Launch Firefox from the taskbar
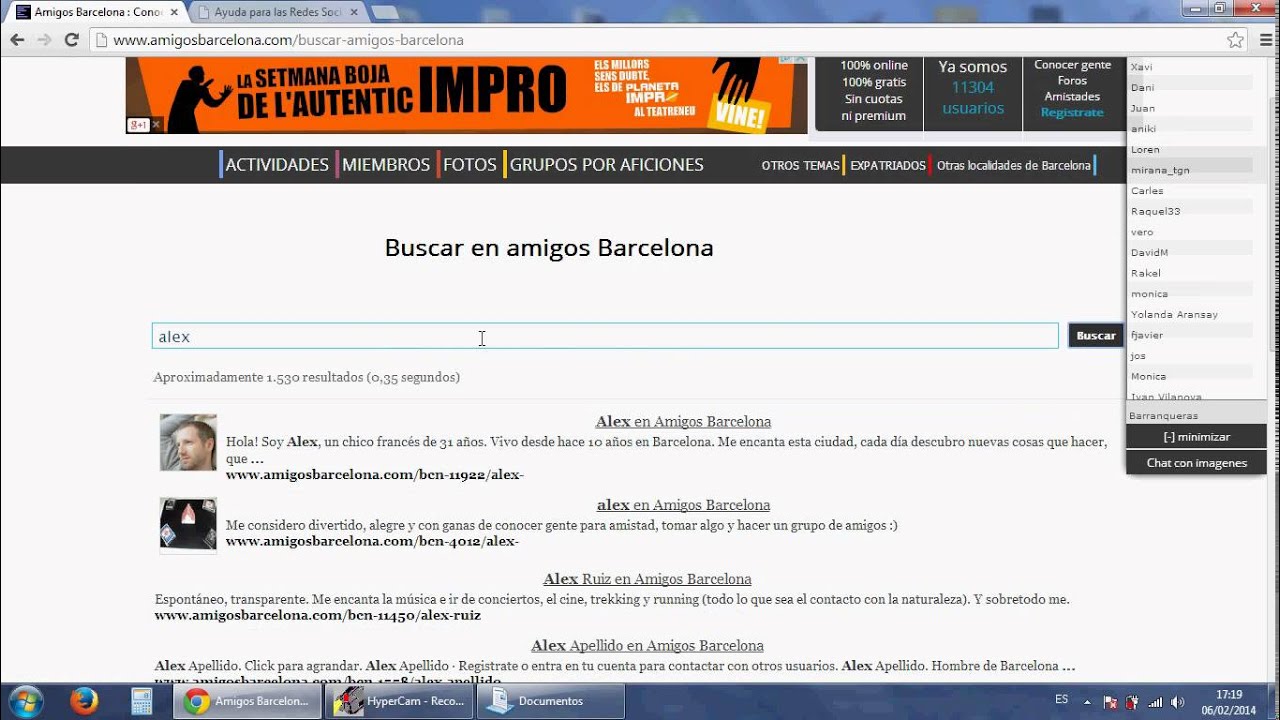The height and width of the screenshot is (720, 1280). pyautogui.click(x=84, y=702)
